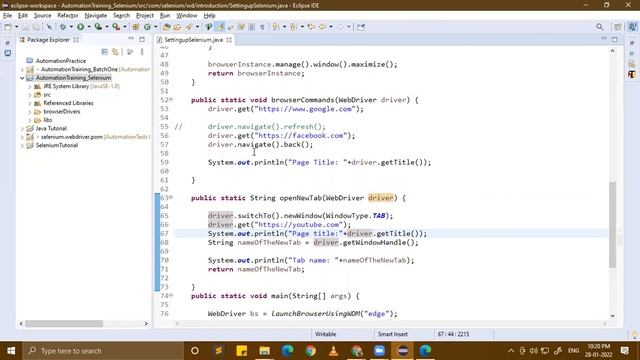
Task: Toggle Mark Occurrences highlighter icon
Action: pos(220,27)
